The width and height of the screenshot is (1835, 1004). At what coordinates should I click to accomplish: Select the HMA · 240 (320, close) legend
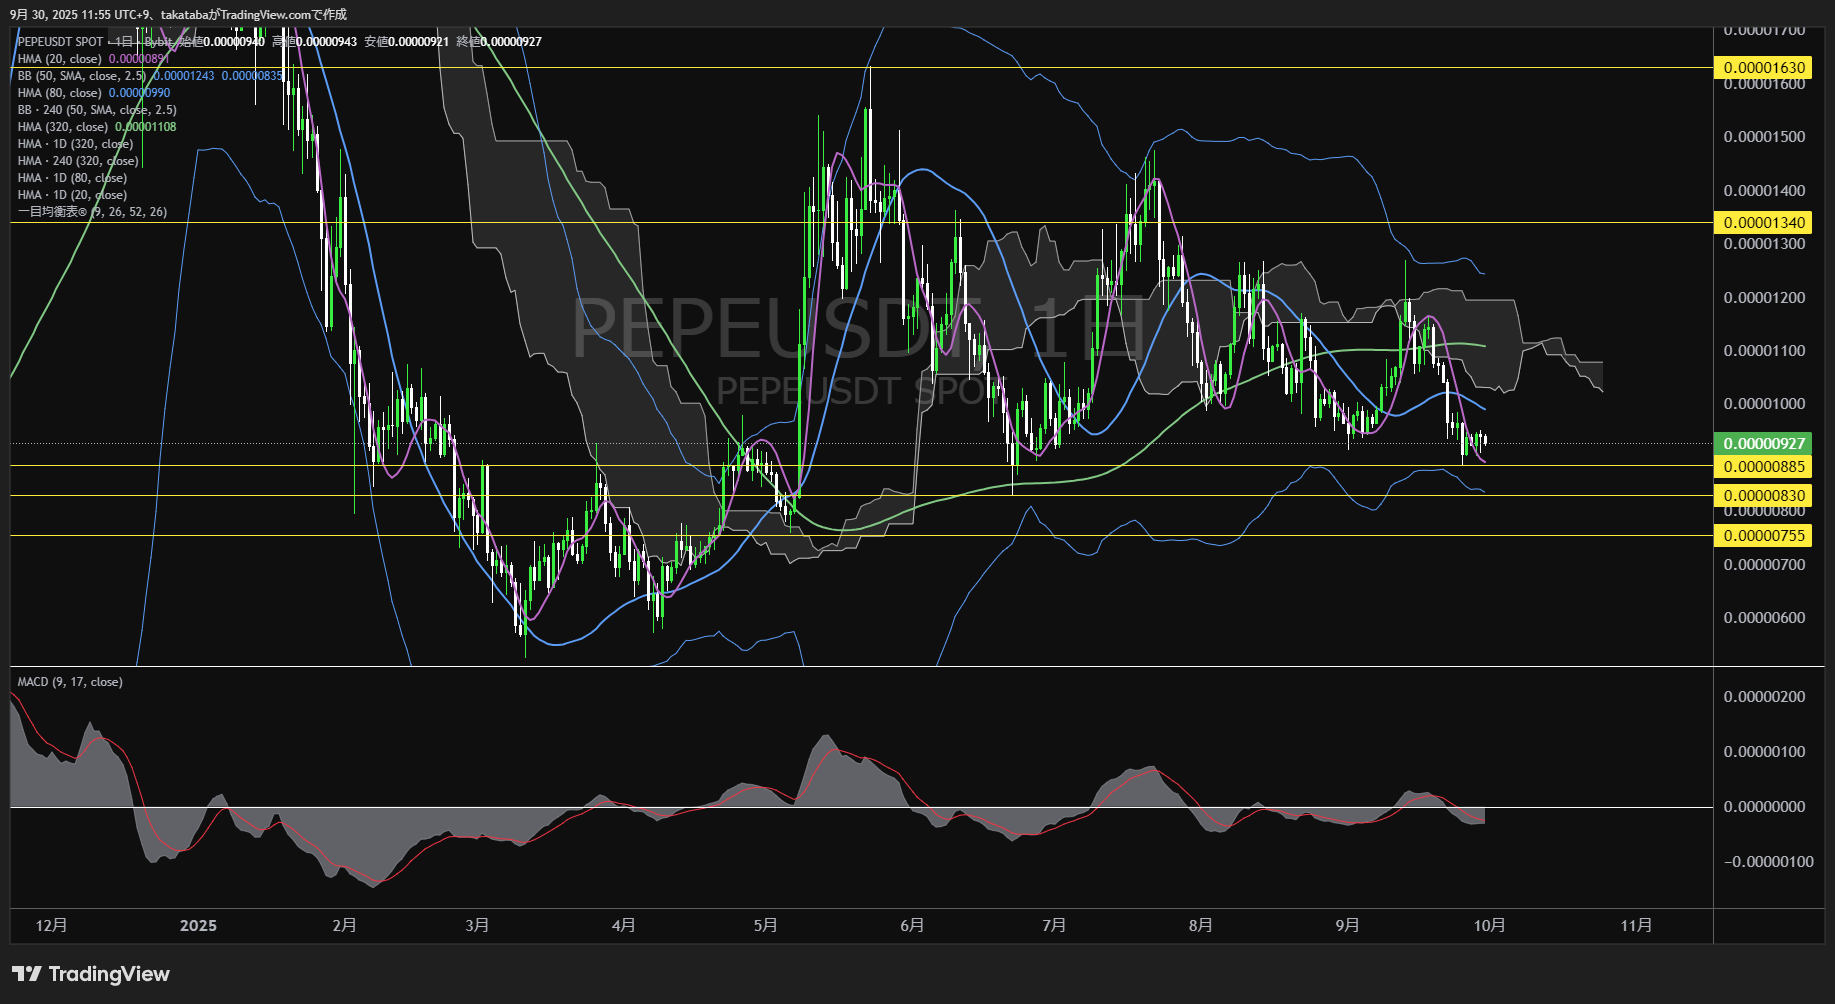(x=78, y=161)
